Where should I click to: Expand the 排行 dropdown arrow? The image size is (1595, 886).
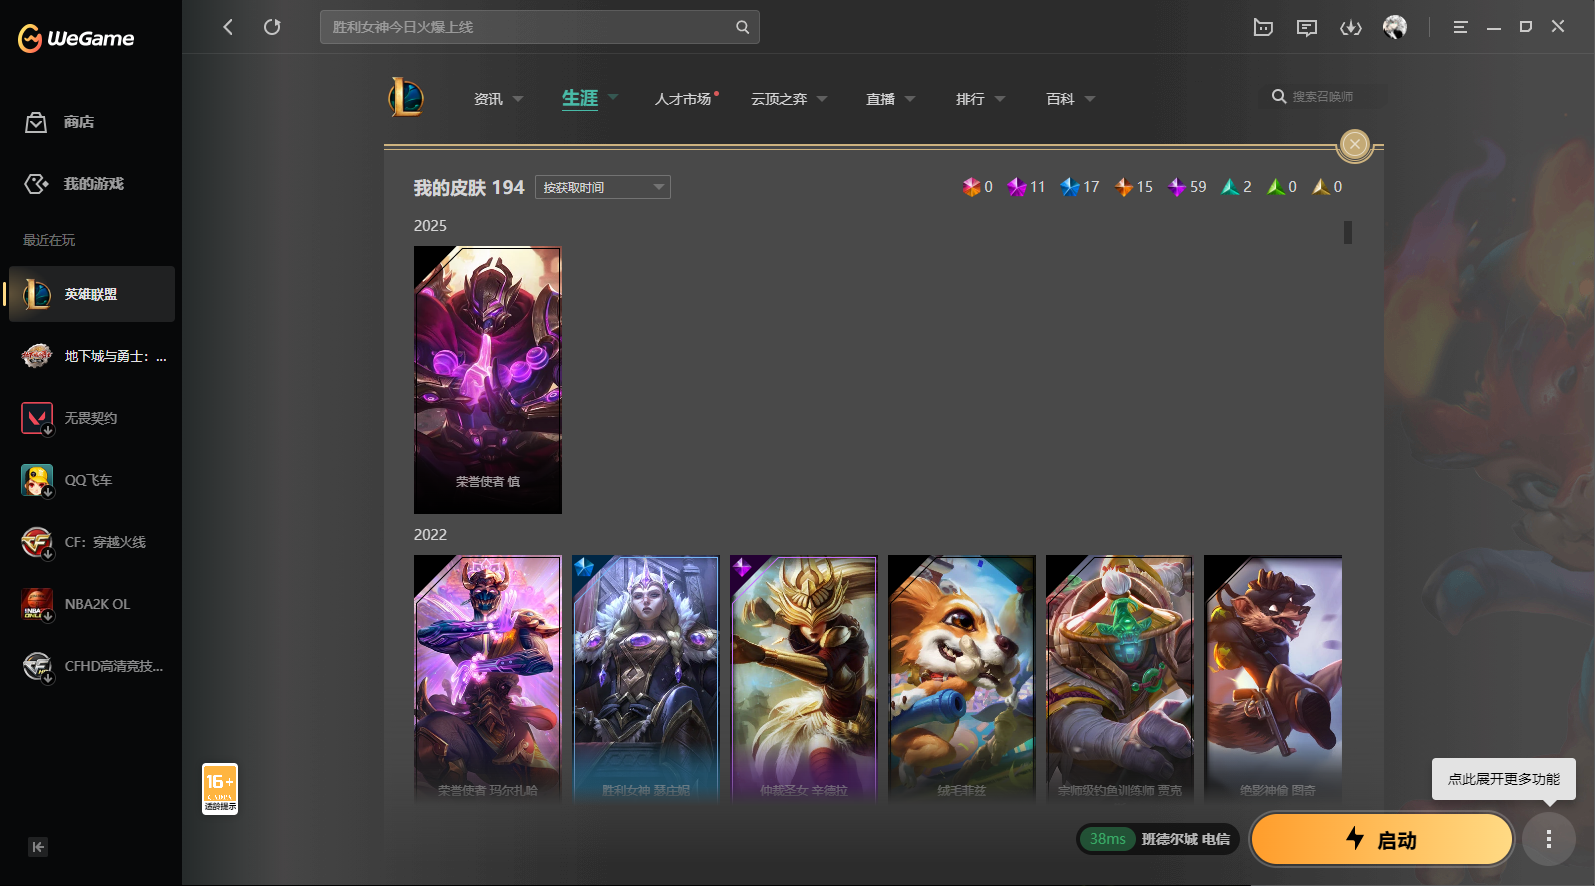coord(1000,99)
